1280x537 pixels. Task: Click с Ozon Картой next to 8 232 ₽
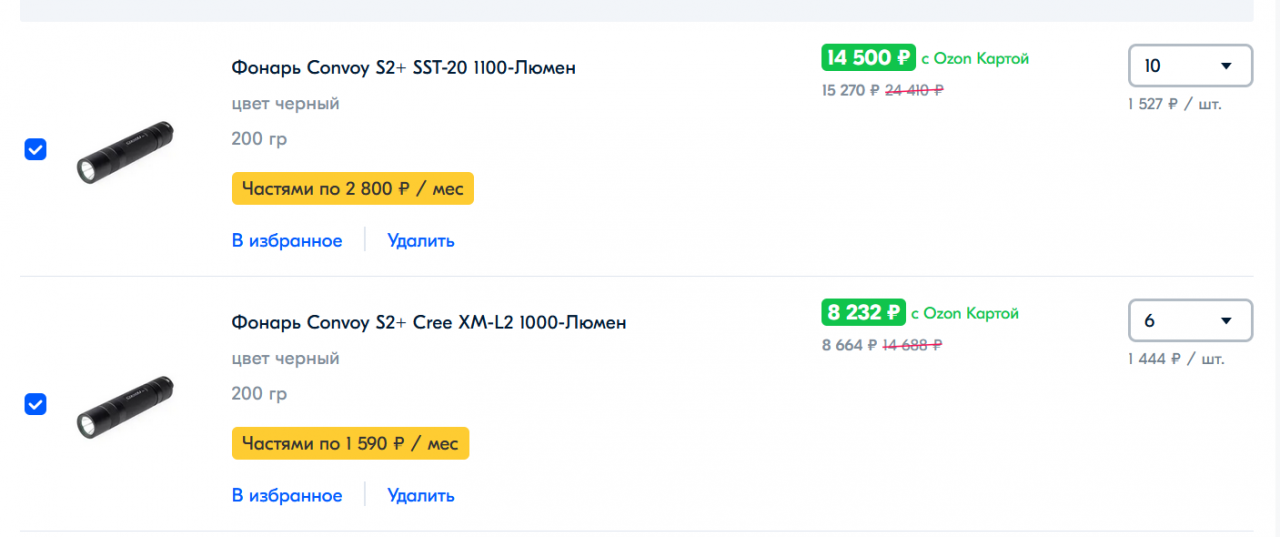tap(965, 314)
